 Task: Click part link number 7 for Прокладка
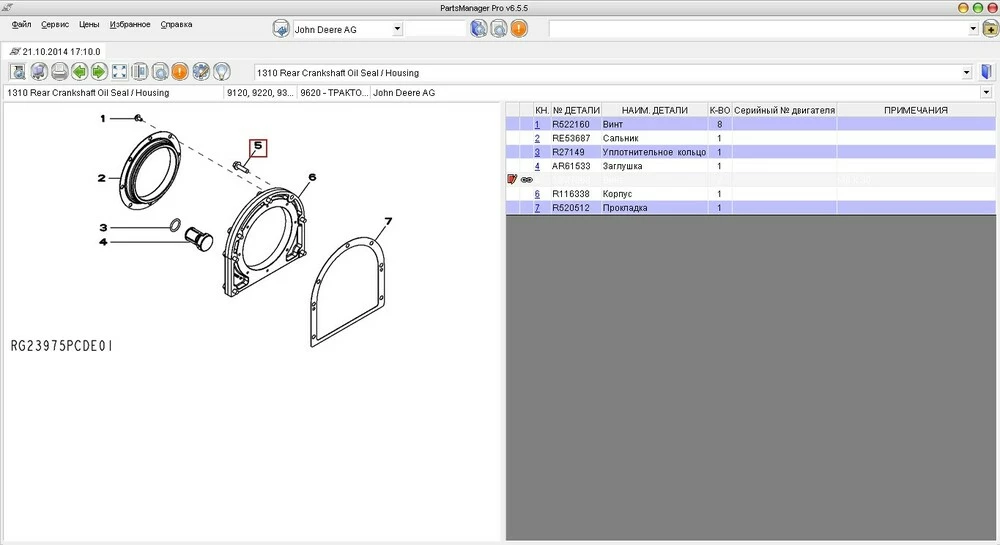click(x=537, y=208)
